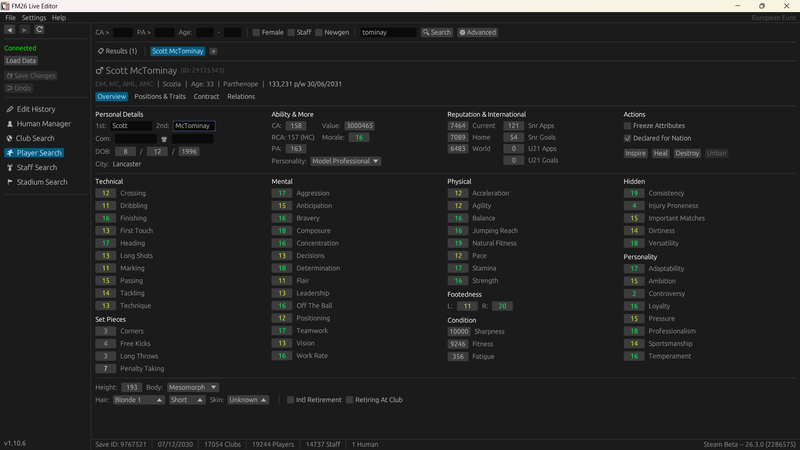Open the Skin Unknown dropdown

point(248,400)
